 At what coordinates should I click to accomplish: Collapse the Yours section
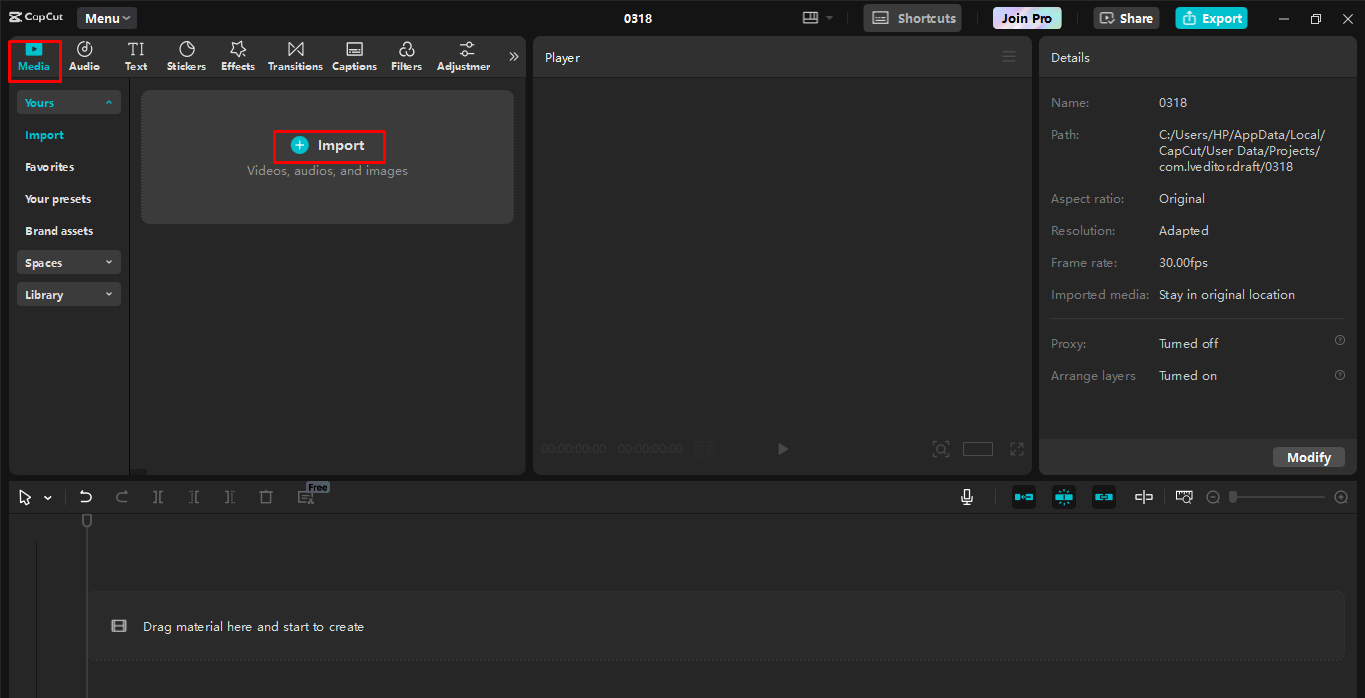(69, 102)
